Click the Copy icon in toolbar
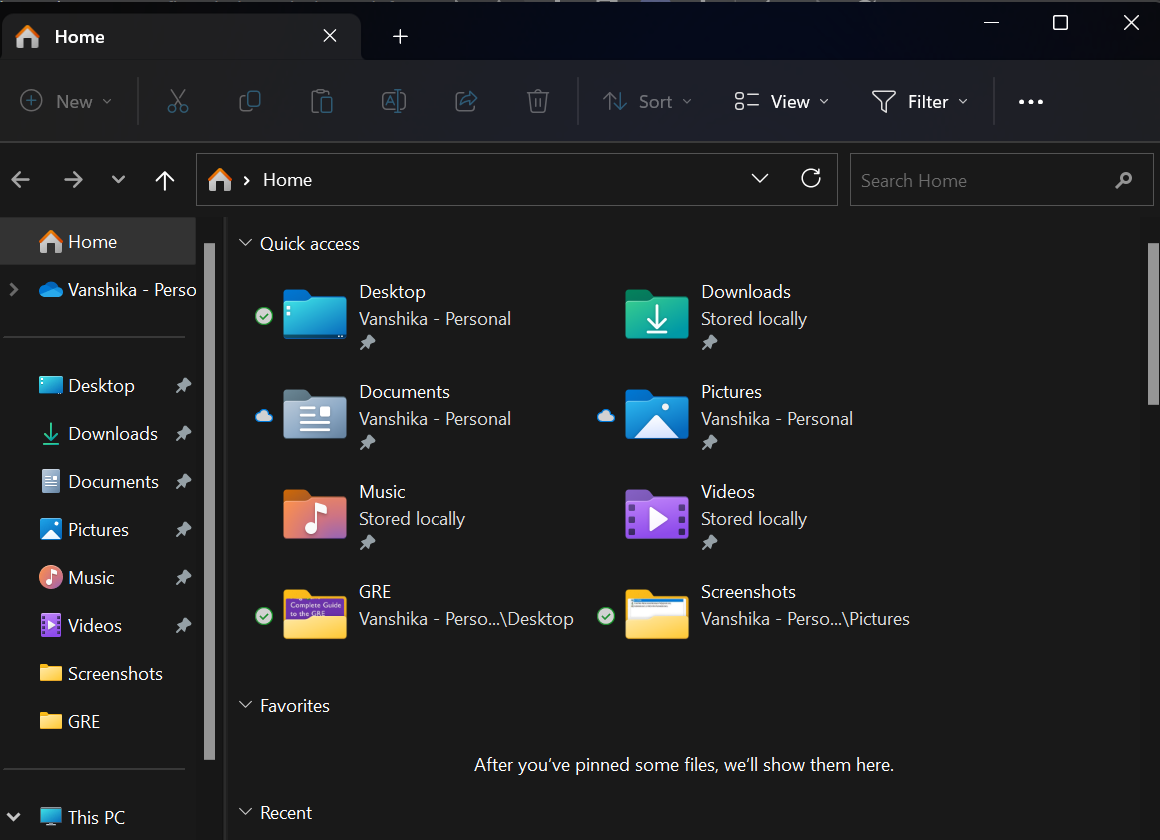1160x840 pixels. pos(250,101)
